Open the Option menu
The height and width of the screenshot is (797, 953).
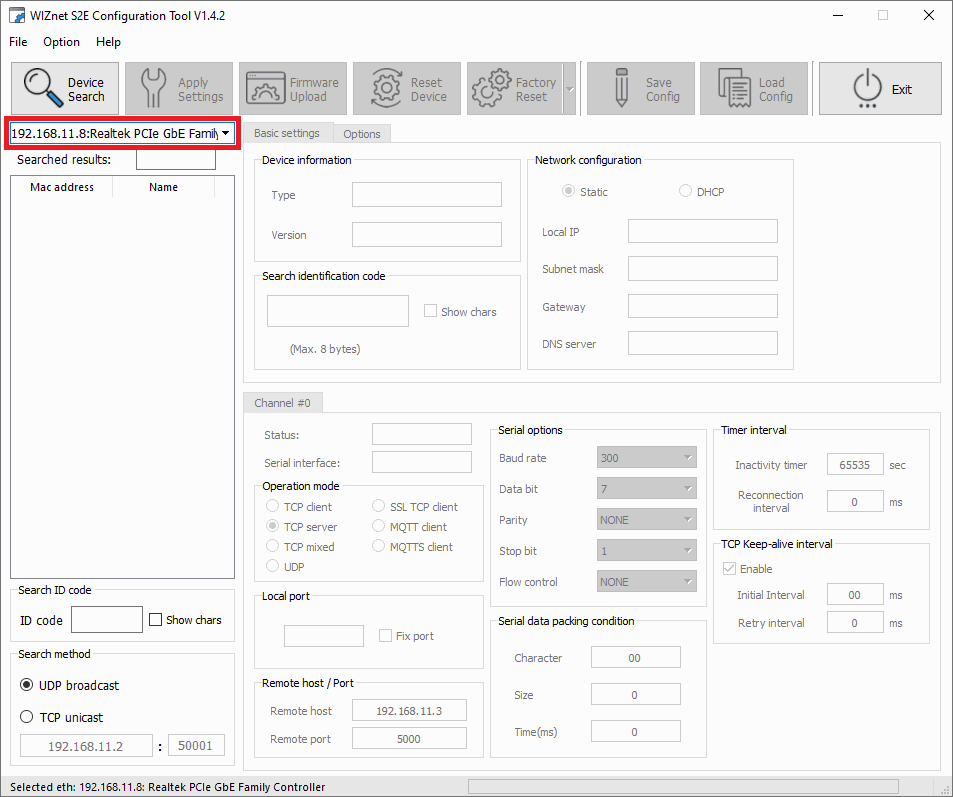tap(61, 42)
